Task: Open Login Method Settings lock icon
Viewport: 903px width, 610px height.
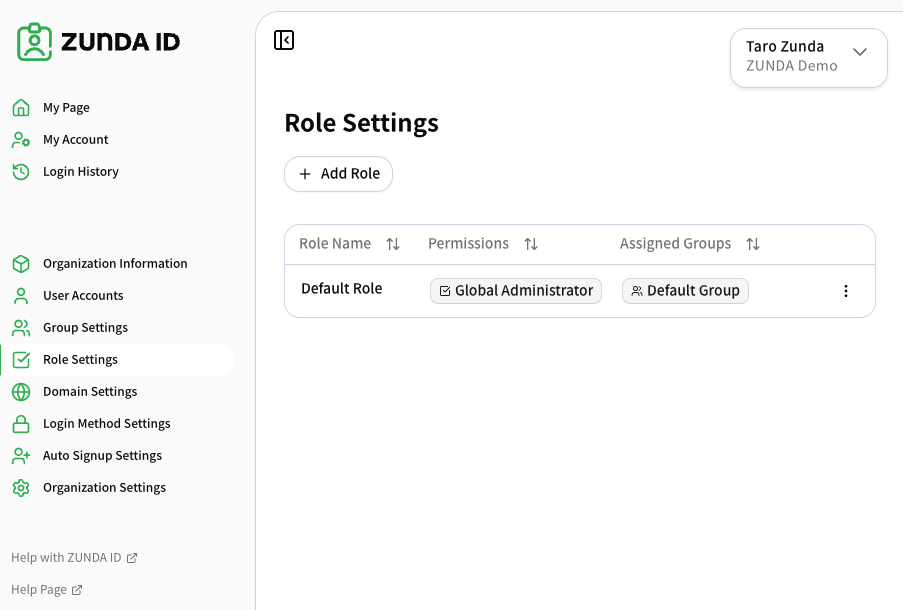Action: click(21, 424)
